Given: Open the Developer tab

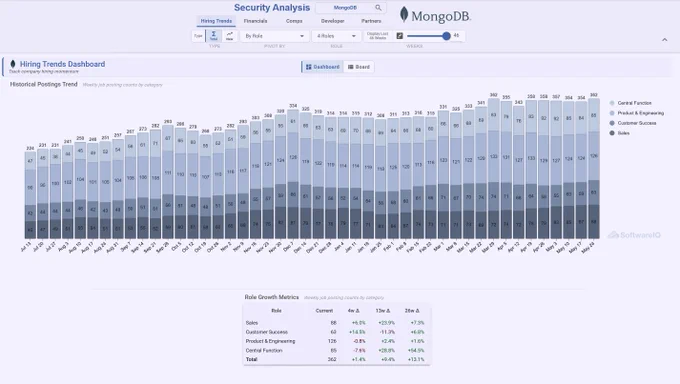Looking at the screenshot, I should [333, 21].
